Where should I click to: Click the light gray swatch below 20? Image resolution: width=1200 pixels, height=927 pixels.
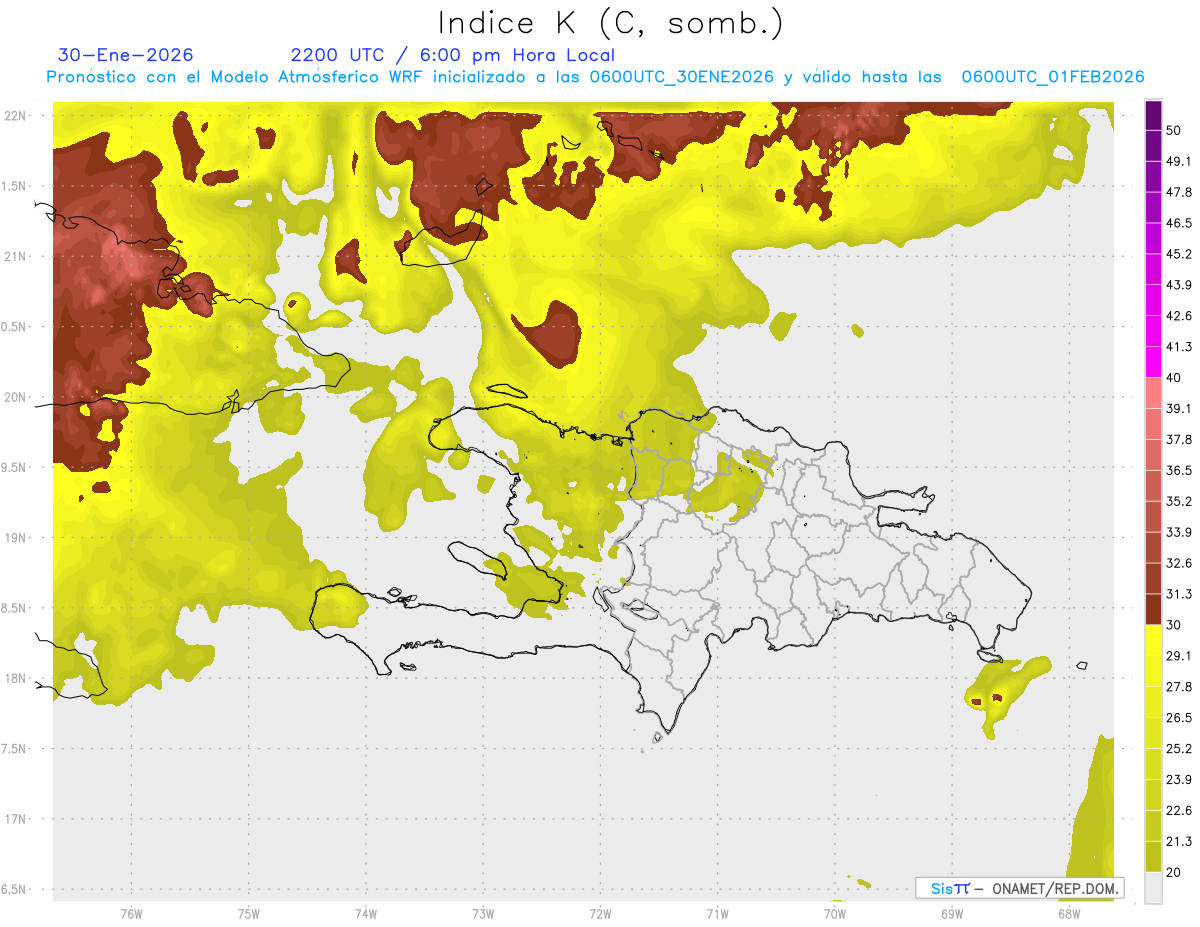point(1153,887)
